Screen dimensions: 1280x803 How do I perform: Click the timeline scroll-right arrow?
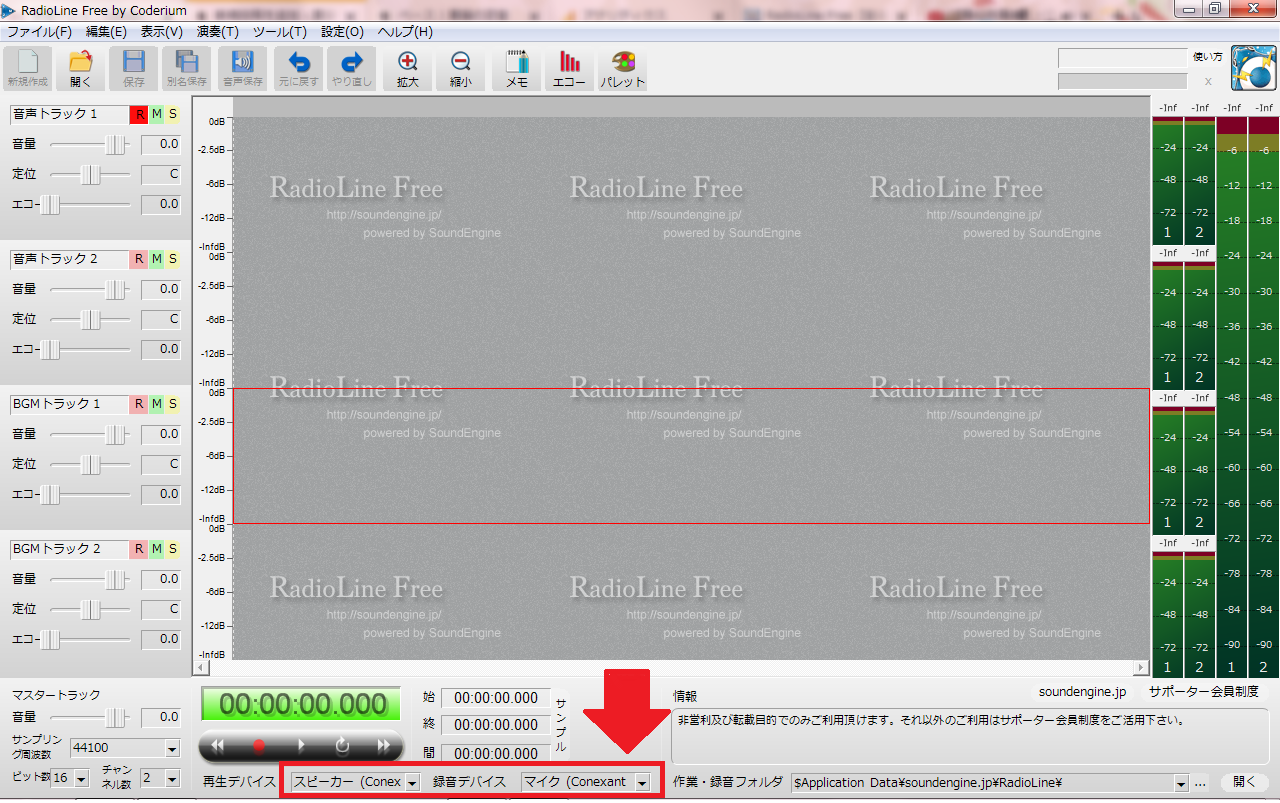click(x=1141, y=667)
